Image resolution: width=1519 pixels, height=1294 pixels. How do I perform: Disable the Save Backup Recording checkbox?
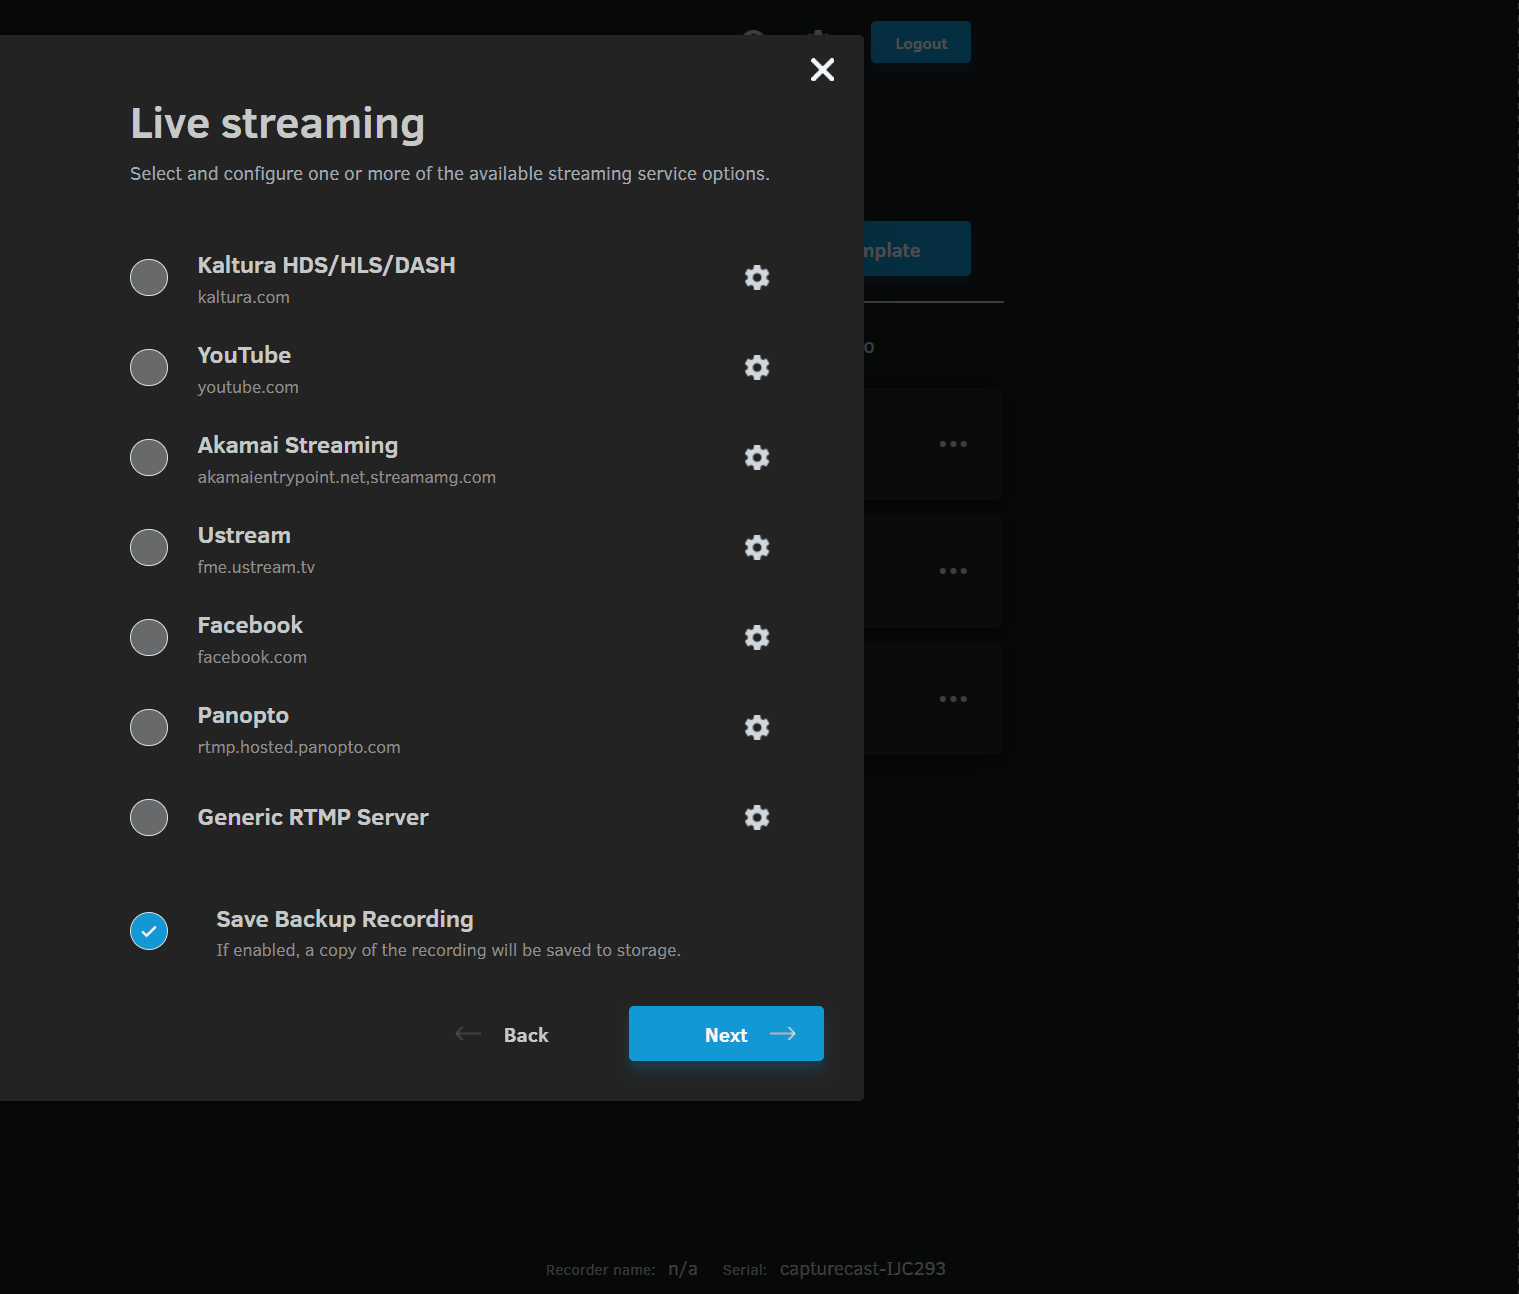coord(149,930)
